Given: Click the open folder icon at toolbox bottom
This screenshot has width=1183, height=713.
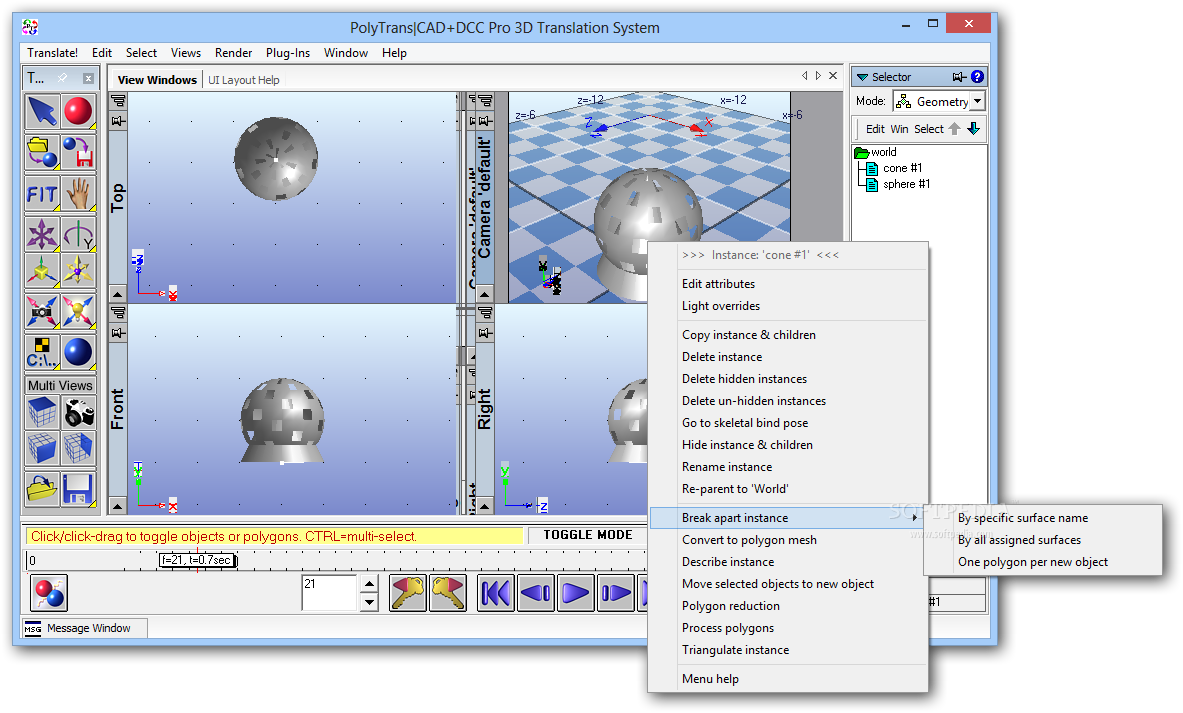Looking at the screenshot, I should point(42,489).
